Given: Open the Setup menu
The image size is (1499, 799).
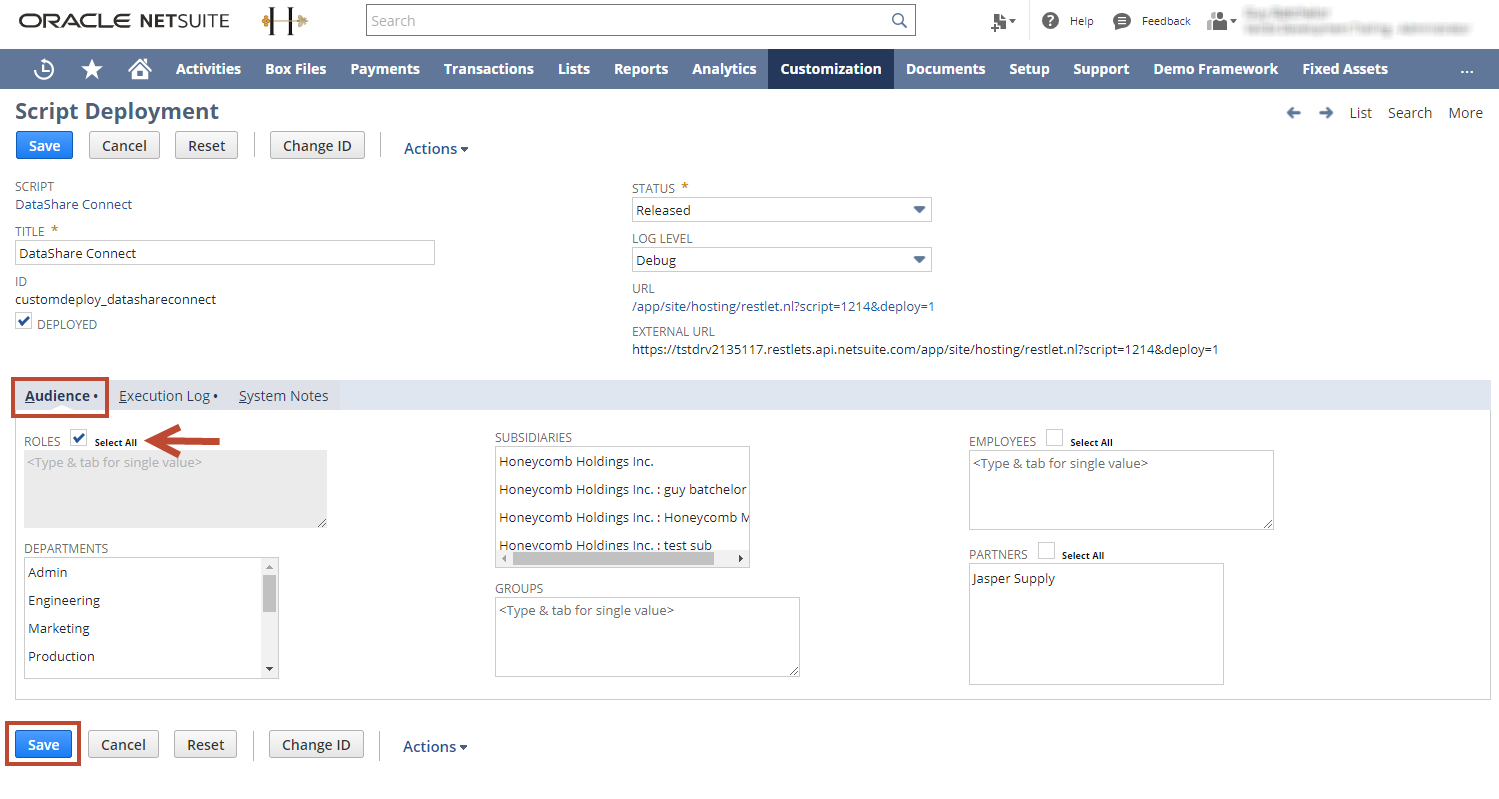Looking at the screenshot, I should click(1029, 69).
